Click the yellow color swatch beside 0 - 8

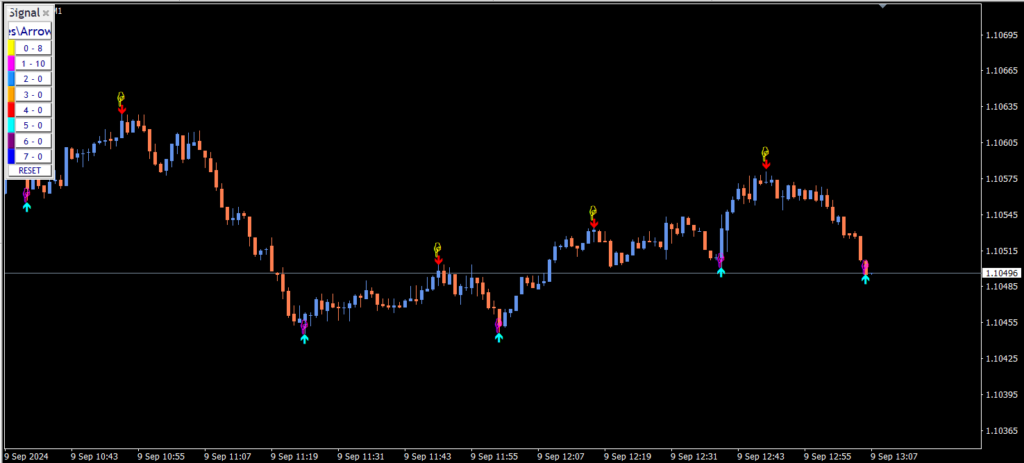coord(11,47)
